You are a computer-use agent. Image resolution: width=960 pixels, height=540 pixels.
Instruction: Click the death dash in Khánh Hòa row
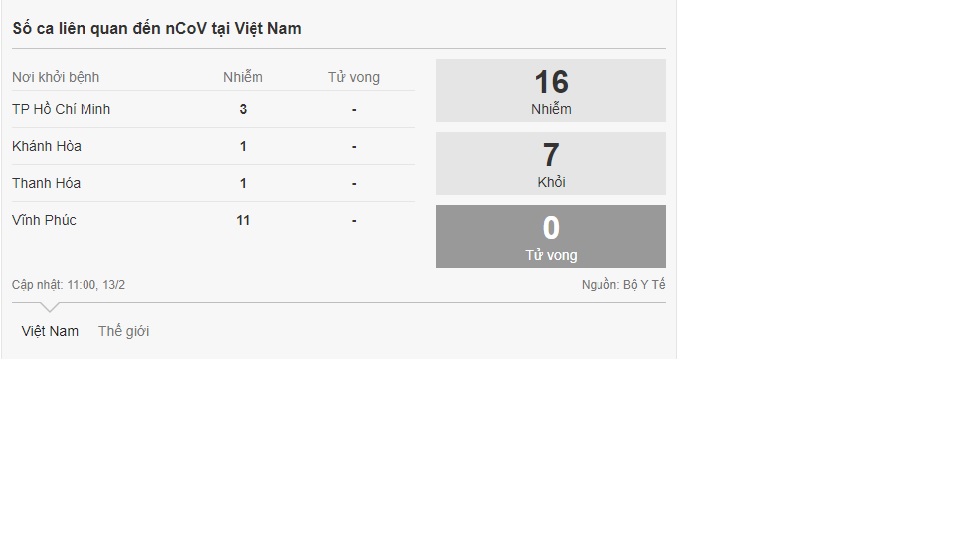pos(354,147)
